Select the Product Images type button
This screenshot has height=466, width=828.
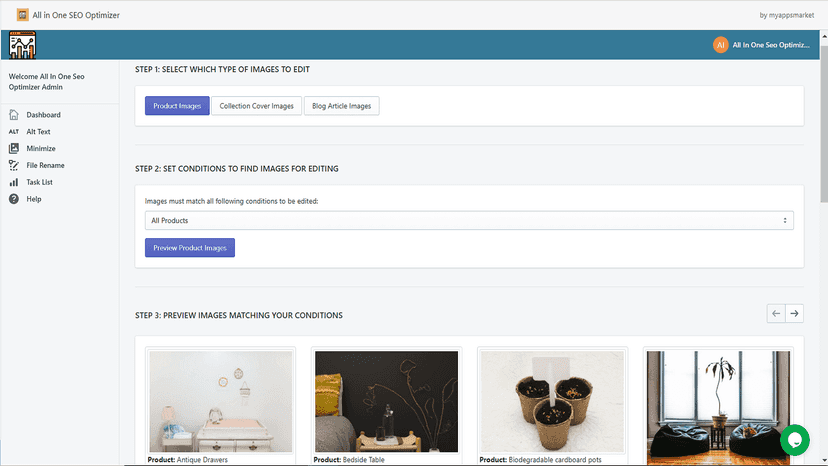pos(177,106)
